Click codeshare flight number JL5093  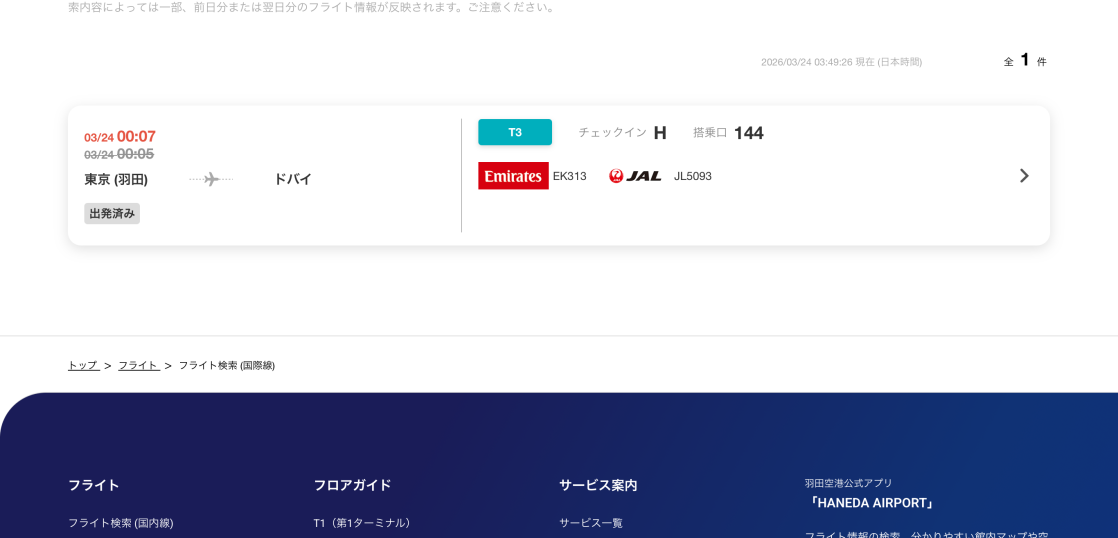[x=692, y=176]
